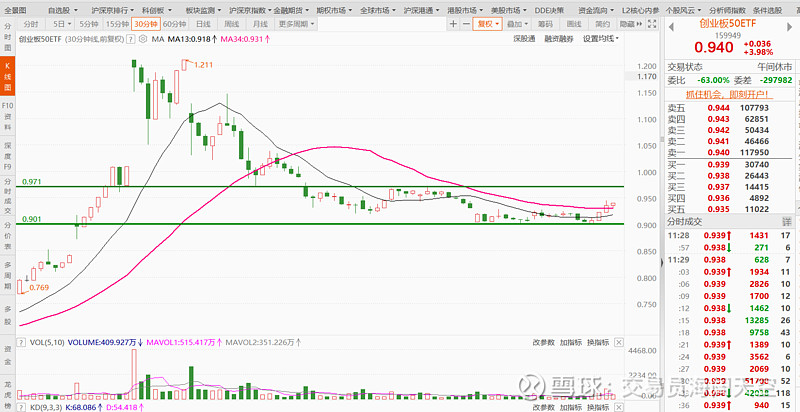The height and width of the screenshot is (412, 800).
Task: Click the 画线 drawing button
Action: click(x=574, y=23)
